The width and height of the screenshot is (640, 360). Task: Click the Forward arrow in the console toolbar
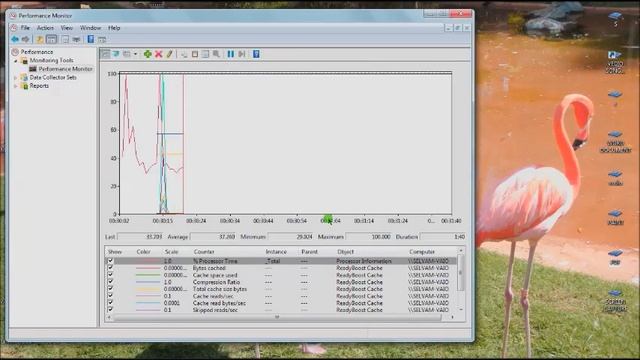pyautogui.click(x=25, y=39)
